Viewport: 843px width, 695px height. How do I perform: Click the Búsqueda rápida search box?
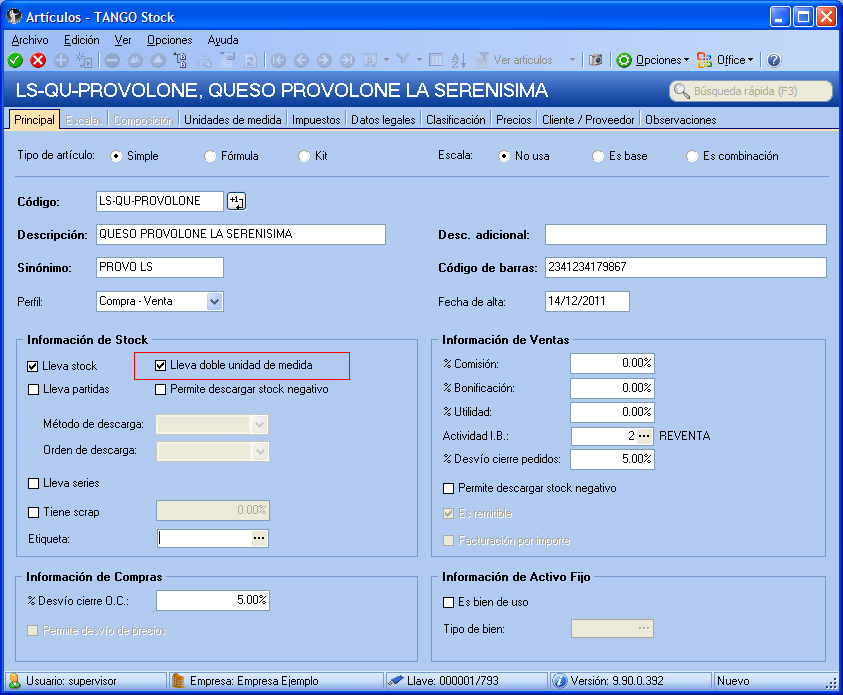click(751, 91)
